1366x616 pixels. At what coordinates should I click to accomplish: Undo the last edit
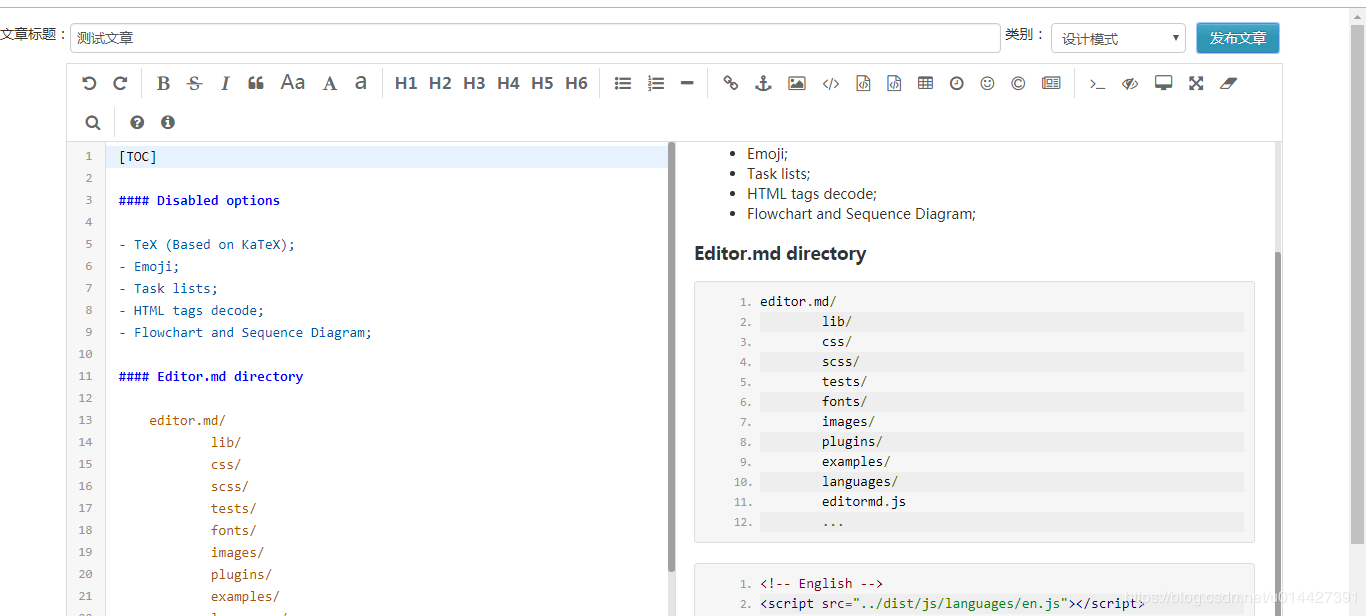[x=89, y=84]
